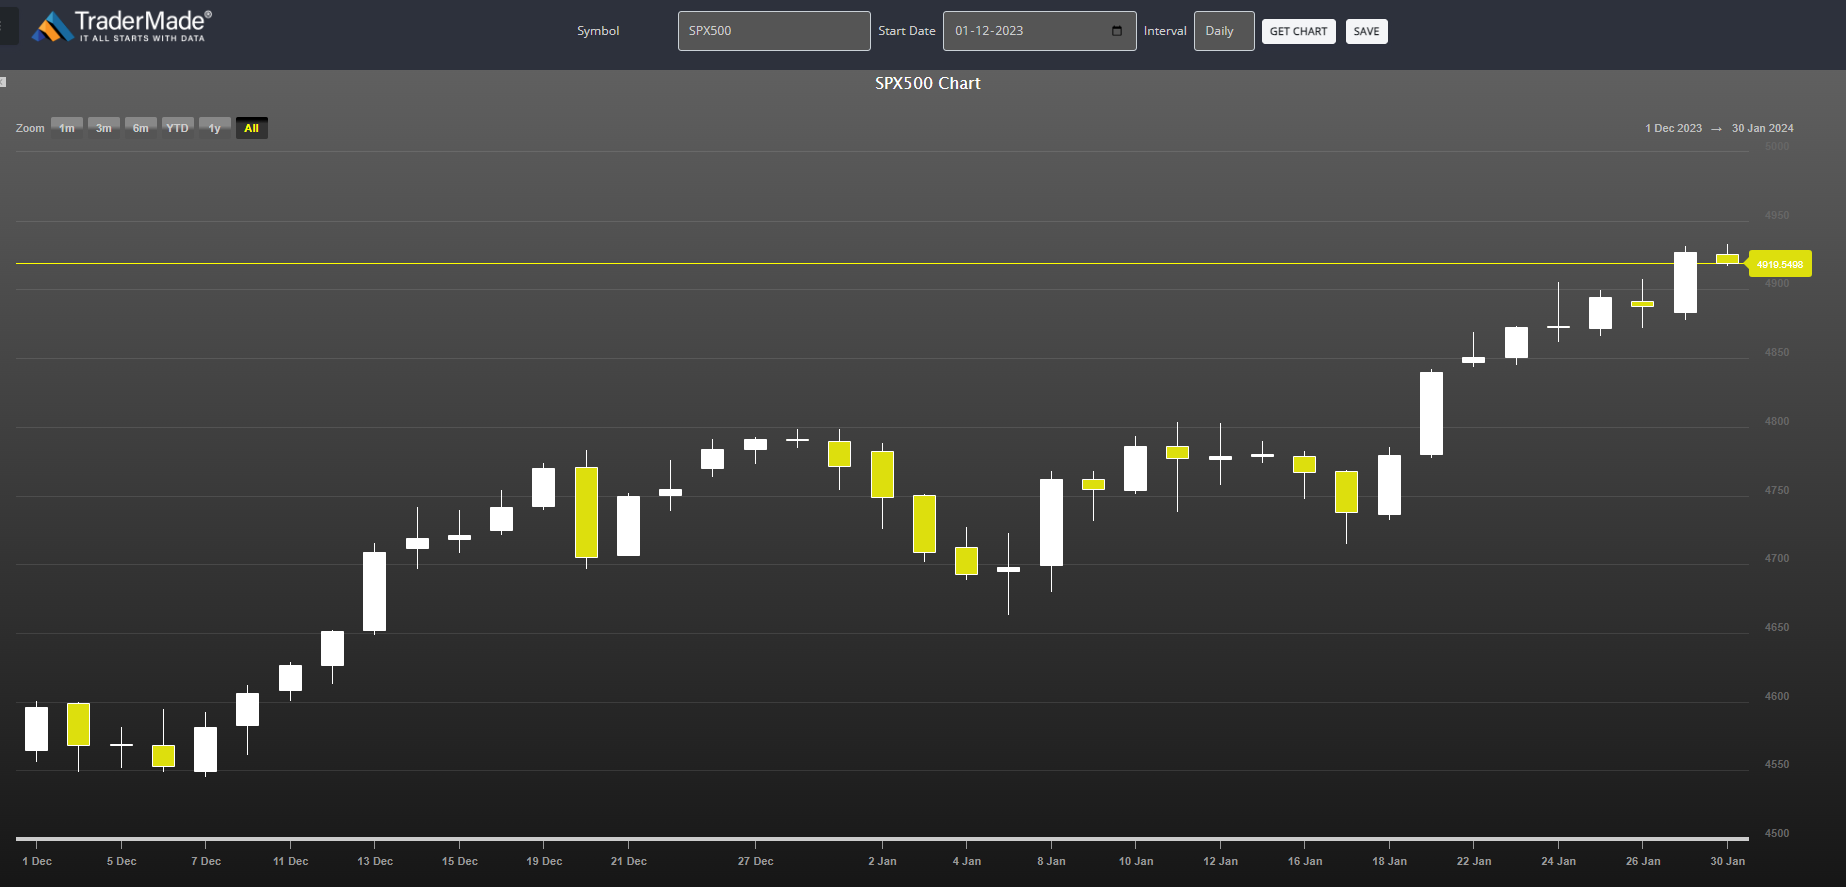
Task: Set zoom range to 3m
Action: pyautogui.click(x=104, y=128)
